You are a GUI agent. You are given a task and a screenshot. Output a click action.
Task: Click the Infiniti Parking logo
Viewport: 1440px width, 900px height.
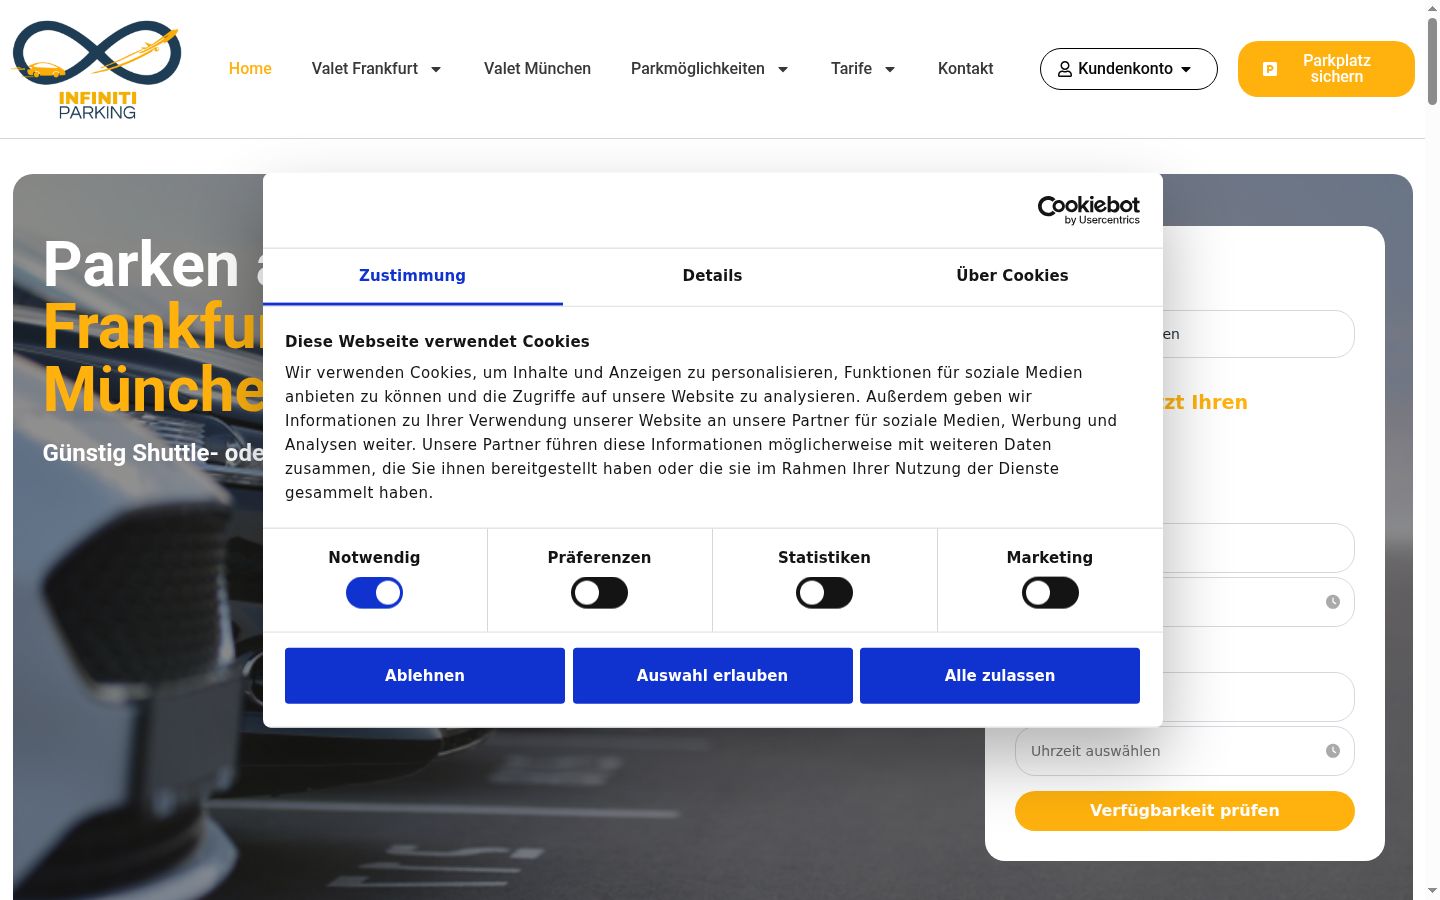pos(96,69)
